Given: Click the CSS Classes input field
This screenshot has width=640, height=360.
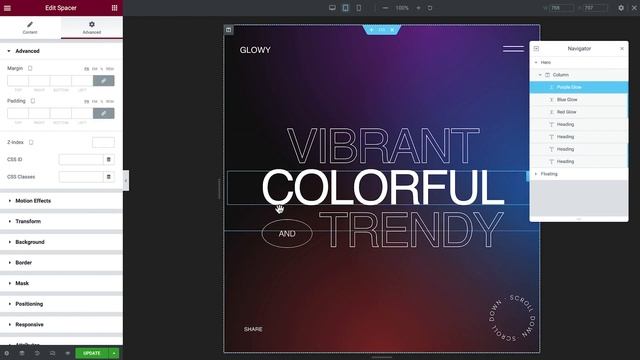Looking at the screenshot, I should pos(81,177).
